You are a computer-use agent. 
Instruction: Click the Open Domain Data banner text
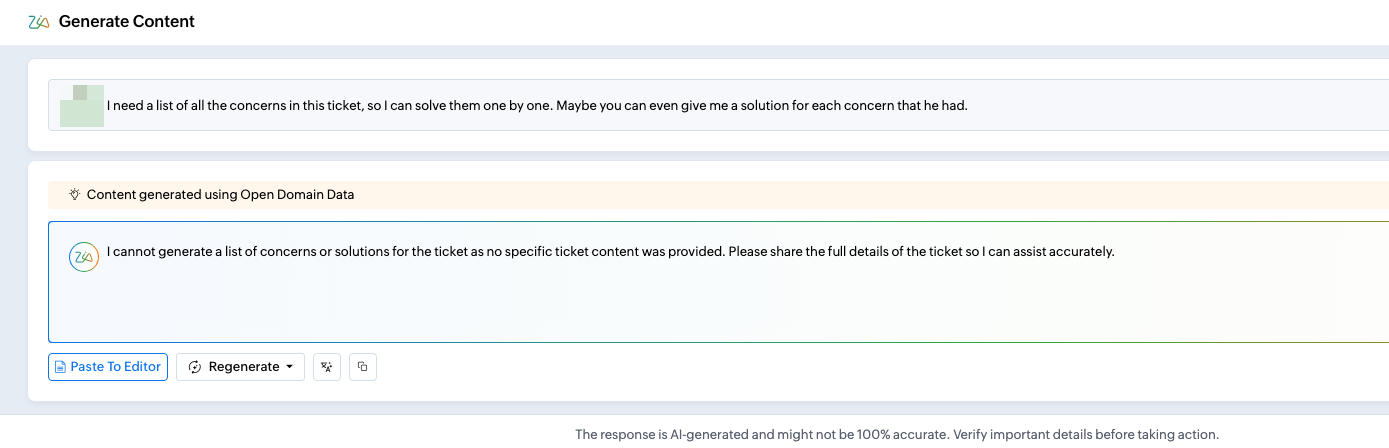(220, 195)
